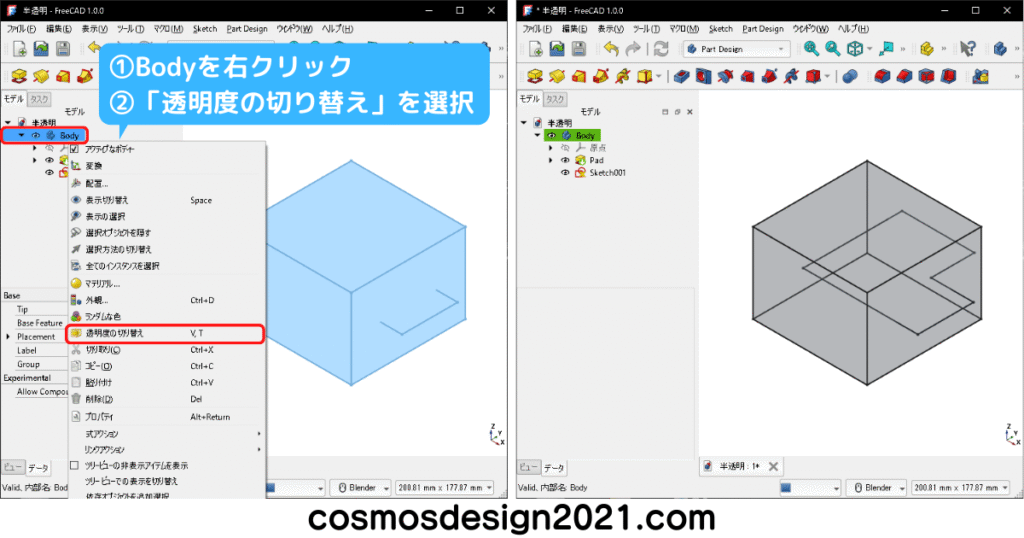1024x538 pixels.
Task: Click Groove tool icon in right window
Action: coord(725,77)
